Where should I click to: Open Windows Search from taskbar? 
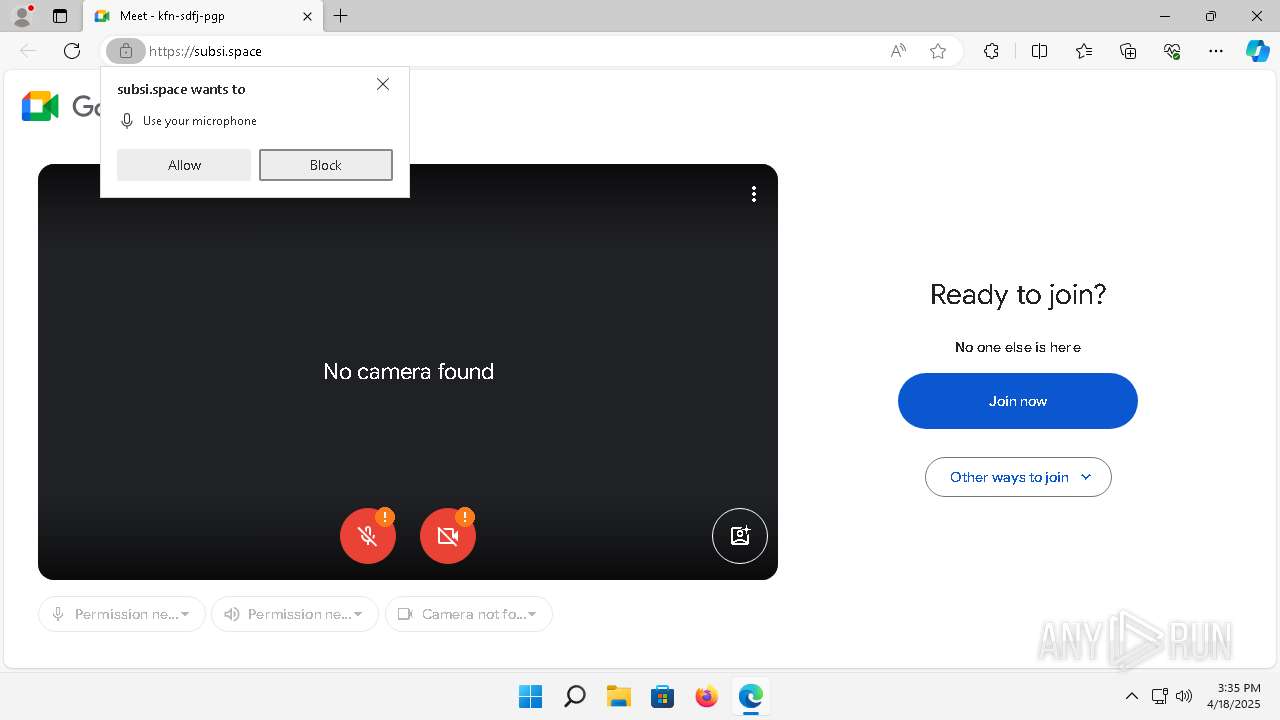[574, 696]
